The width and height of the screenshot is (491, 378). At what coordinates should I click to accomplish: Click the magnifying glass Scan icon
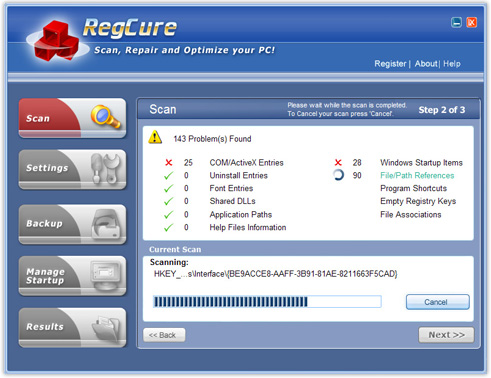[x=105, y=116]
